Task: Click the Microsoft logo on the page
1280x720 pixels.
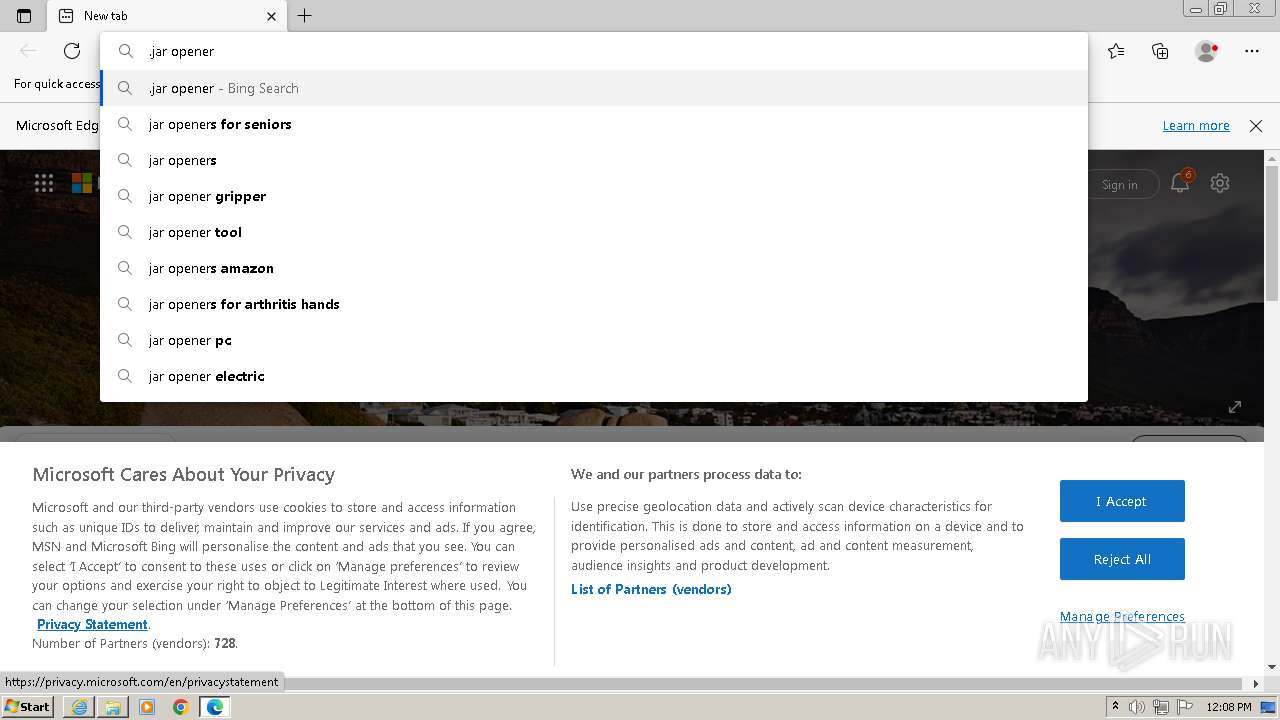Action: pos(82,183)
